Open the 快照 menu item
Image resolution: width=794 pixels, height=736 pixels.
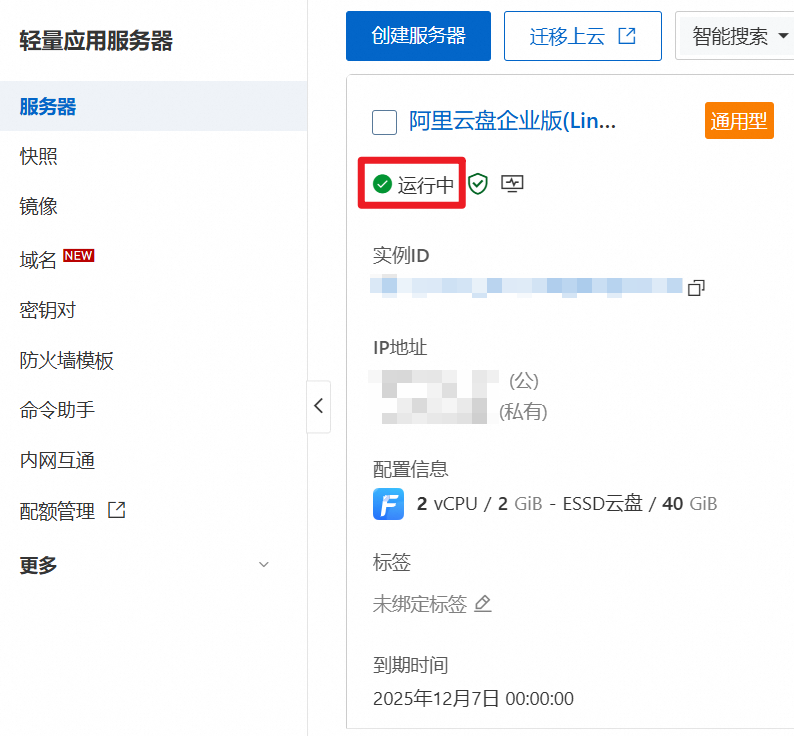click(x=39, y=157)
